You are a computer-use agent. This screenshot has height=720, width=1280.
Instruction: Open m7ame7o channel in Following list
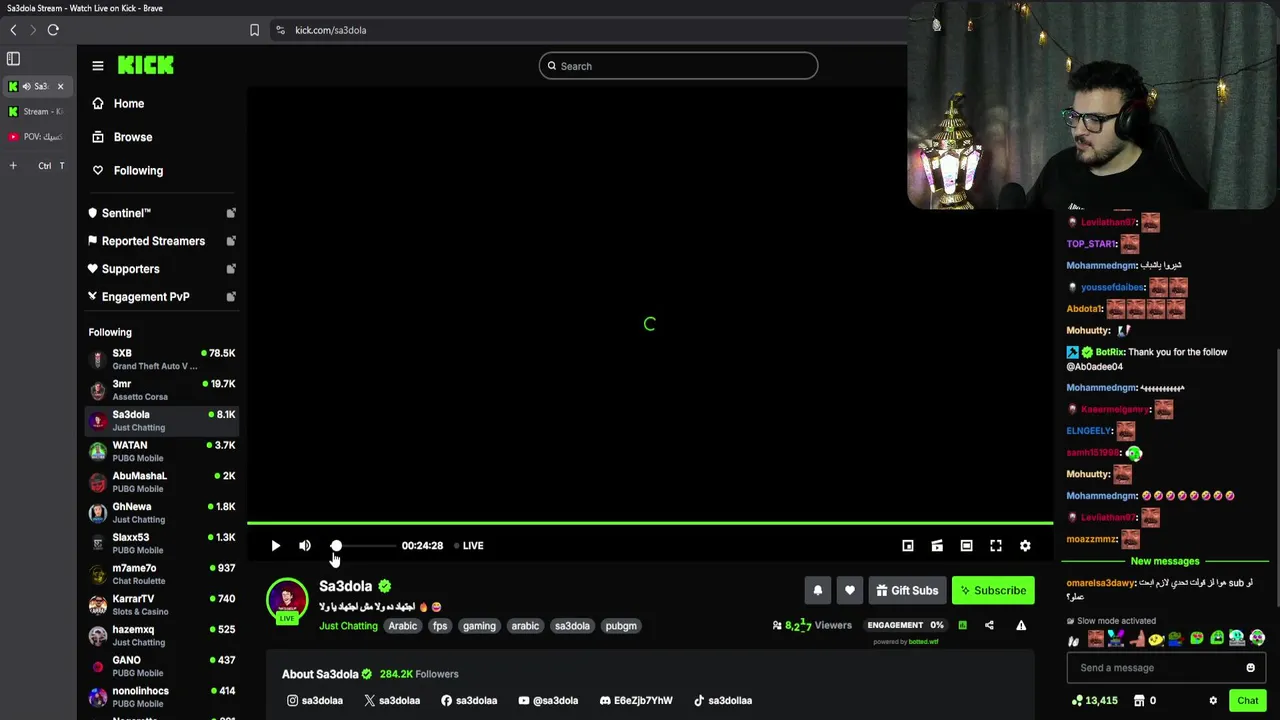(162, 574)
